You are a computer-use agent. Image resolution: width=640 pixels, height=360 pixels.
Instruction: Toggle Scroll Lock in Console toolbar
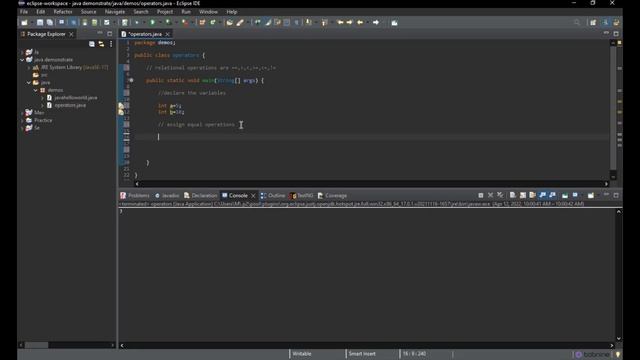[523, 196]
